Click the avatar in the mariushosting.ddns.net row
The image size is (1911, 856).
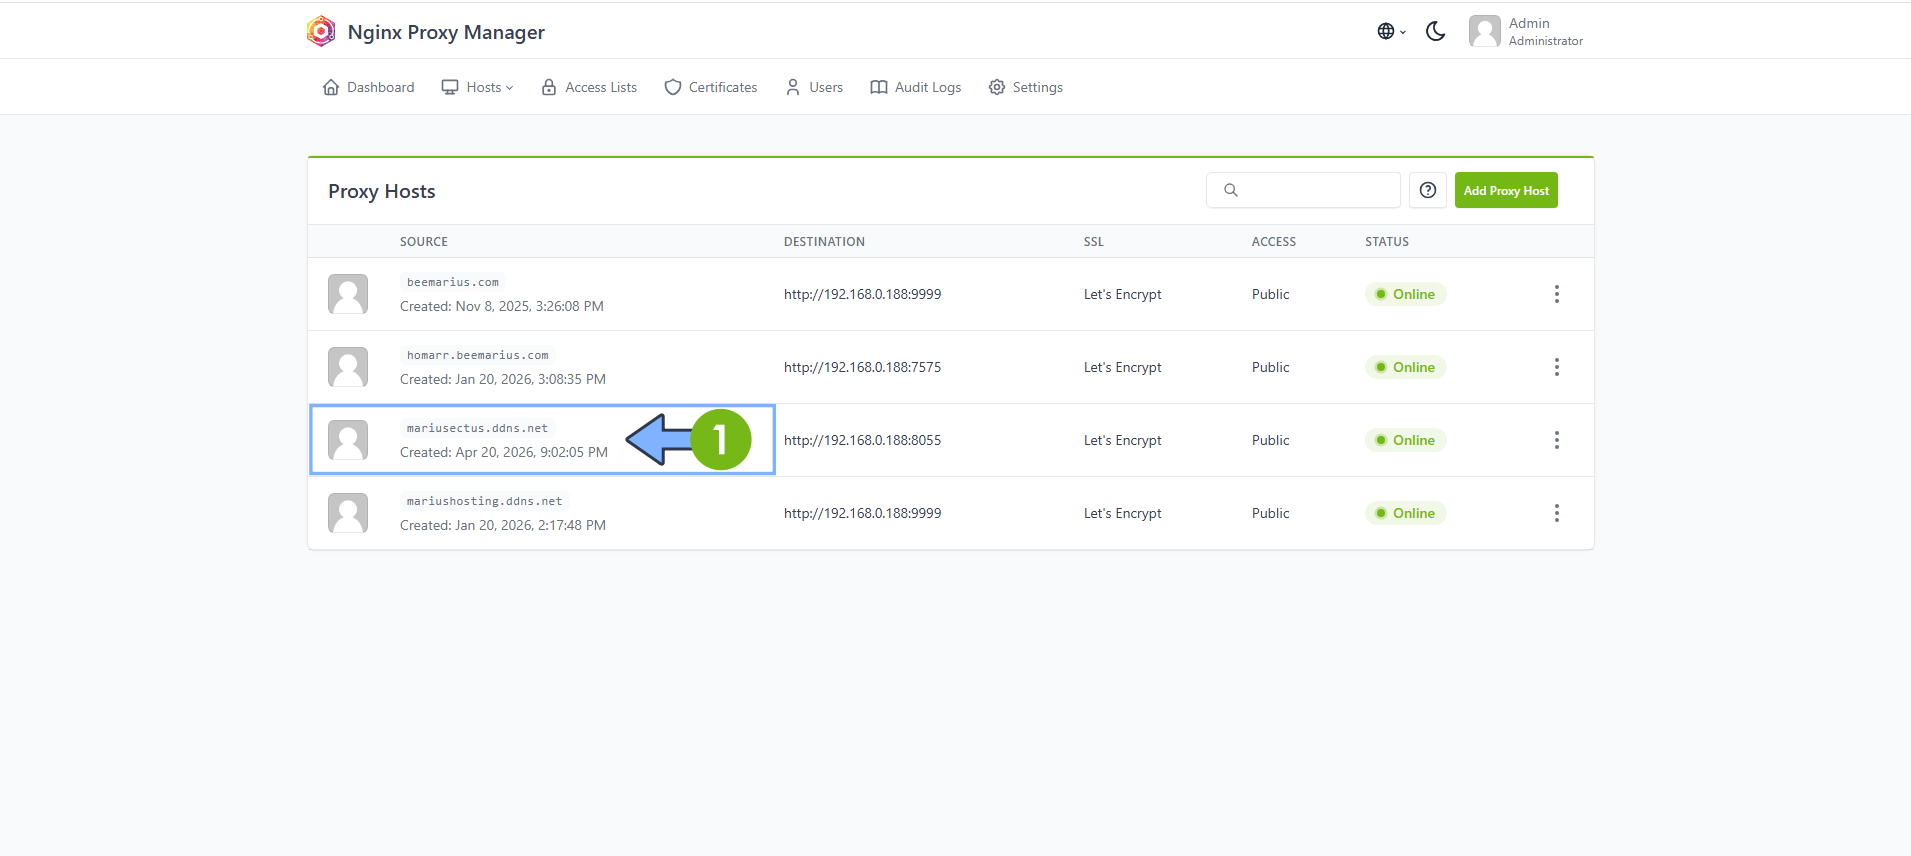pos(348,513)
